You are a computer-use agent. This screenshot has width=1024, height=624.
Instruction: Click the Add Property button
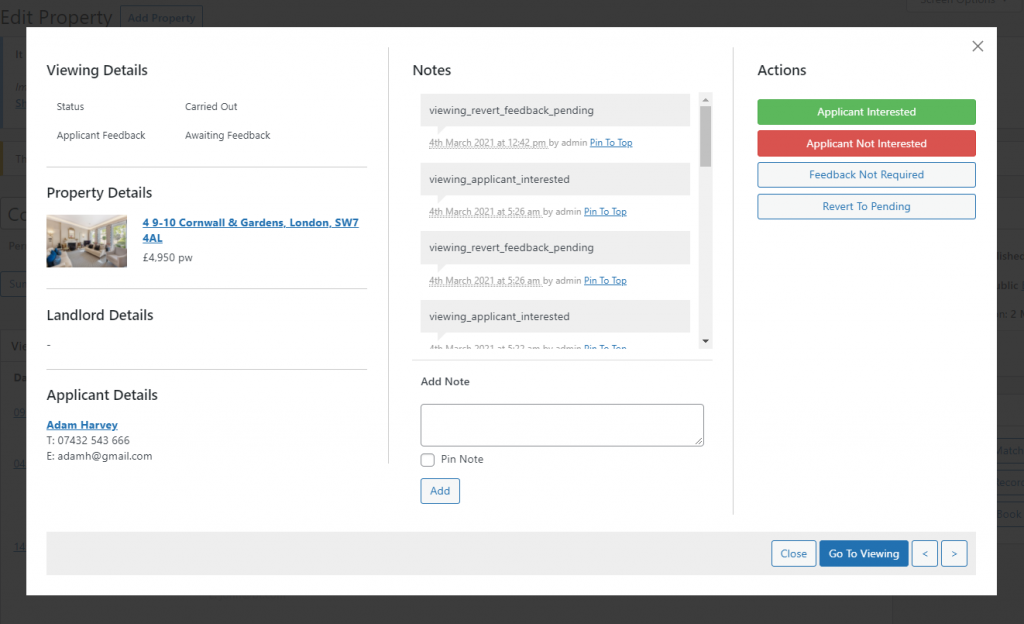tap(161, 17)
